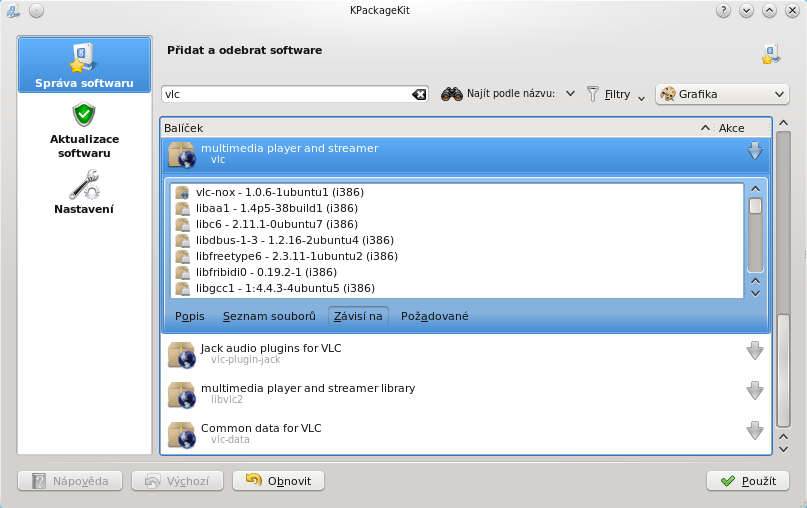The width and height of the screenshot is (807, 508).
Task: Select Jack audio plugins for VLC row
Action: (466, 354)
